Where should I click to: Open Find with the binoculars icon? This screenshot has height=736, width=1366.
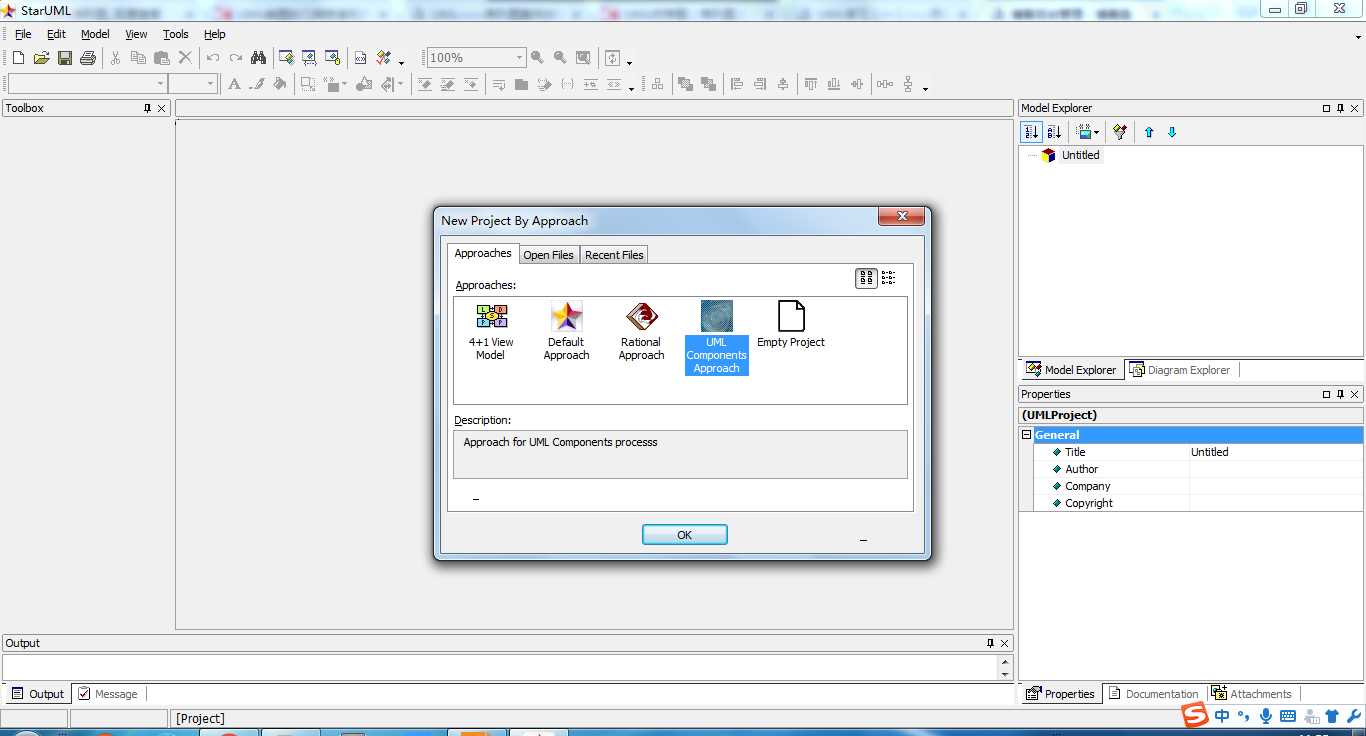coord(259,58)
